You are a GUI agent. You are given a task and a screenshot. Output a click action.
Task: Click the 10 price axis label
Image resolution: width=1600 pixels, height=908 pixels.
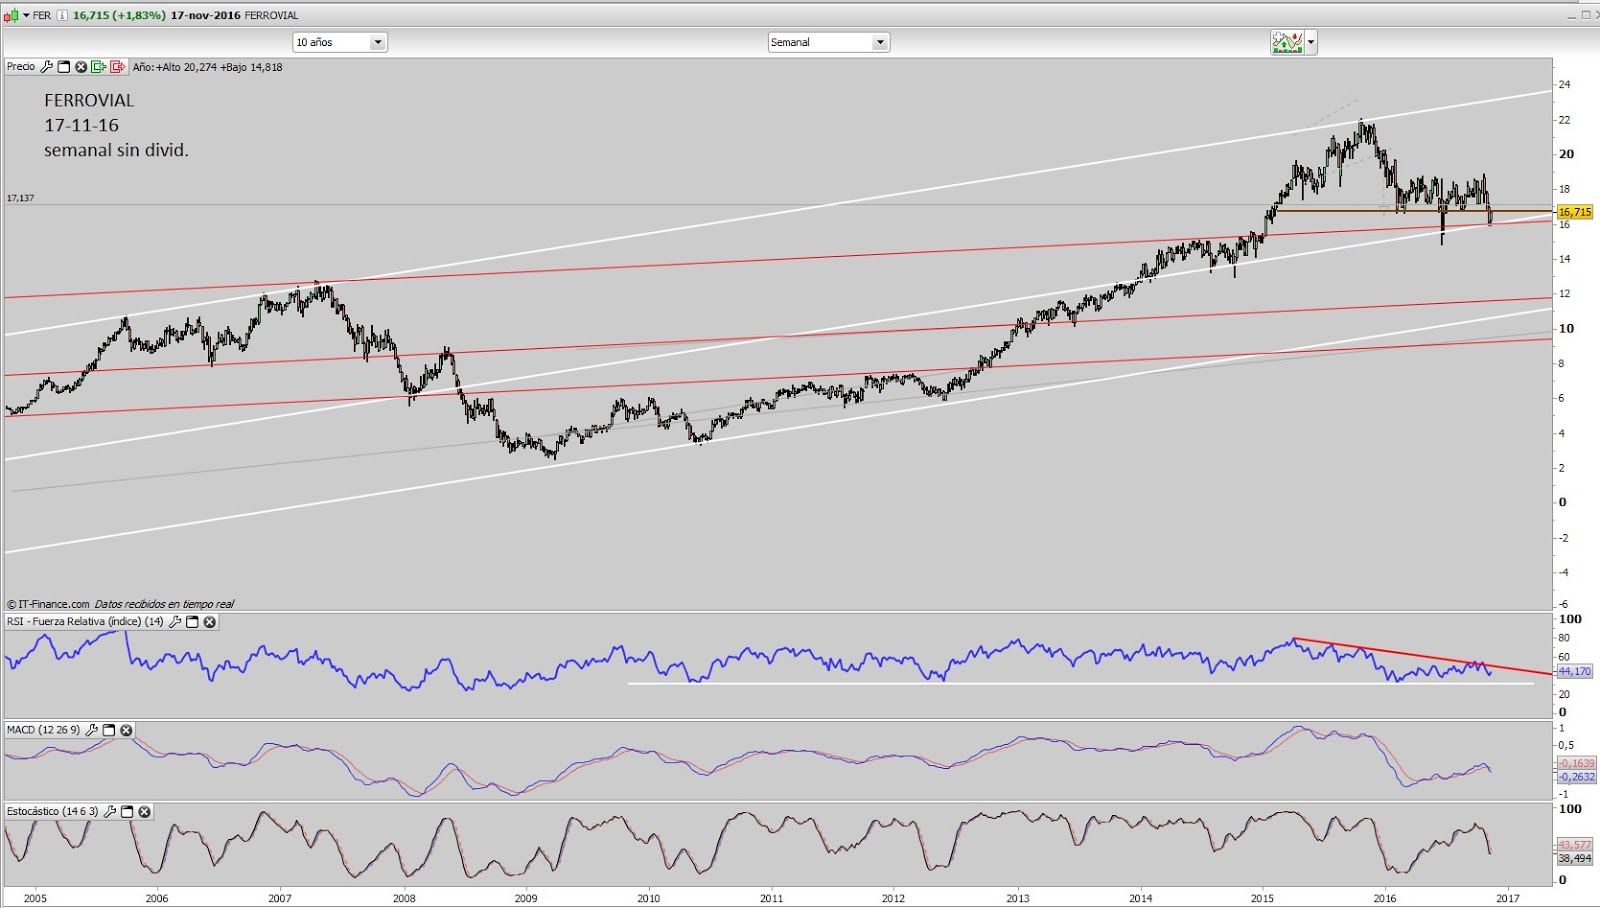1566,328
